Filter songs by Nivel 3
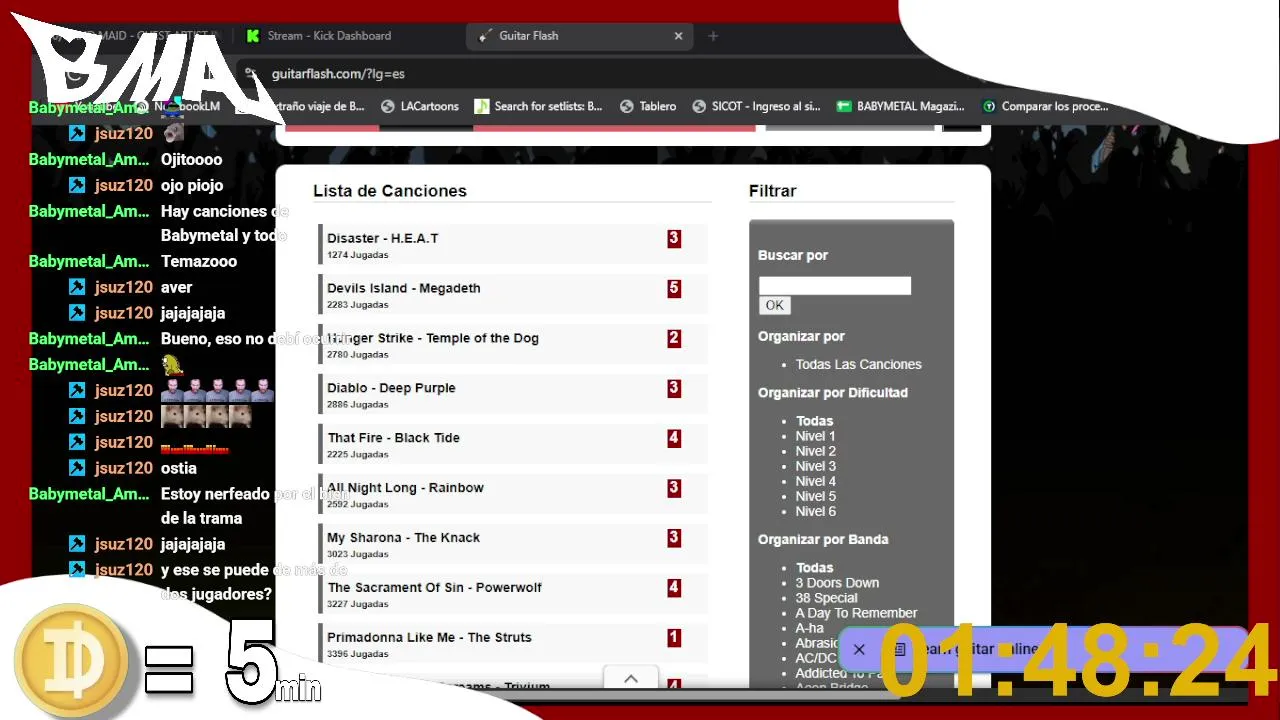This screenshot has width=1280, height=720. coord(816,466)
